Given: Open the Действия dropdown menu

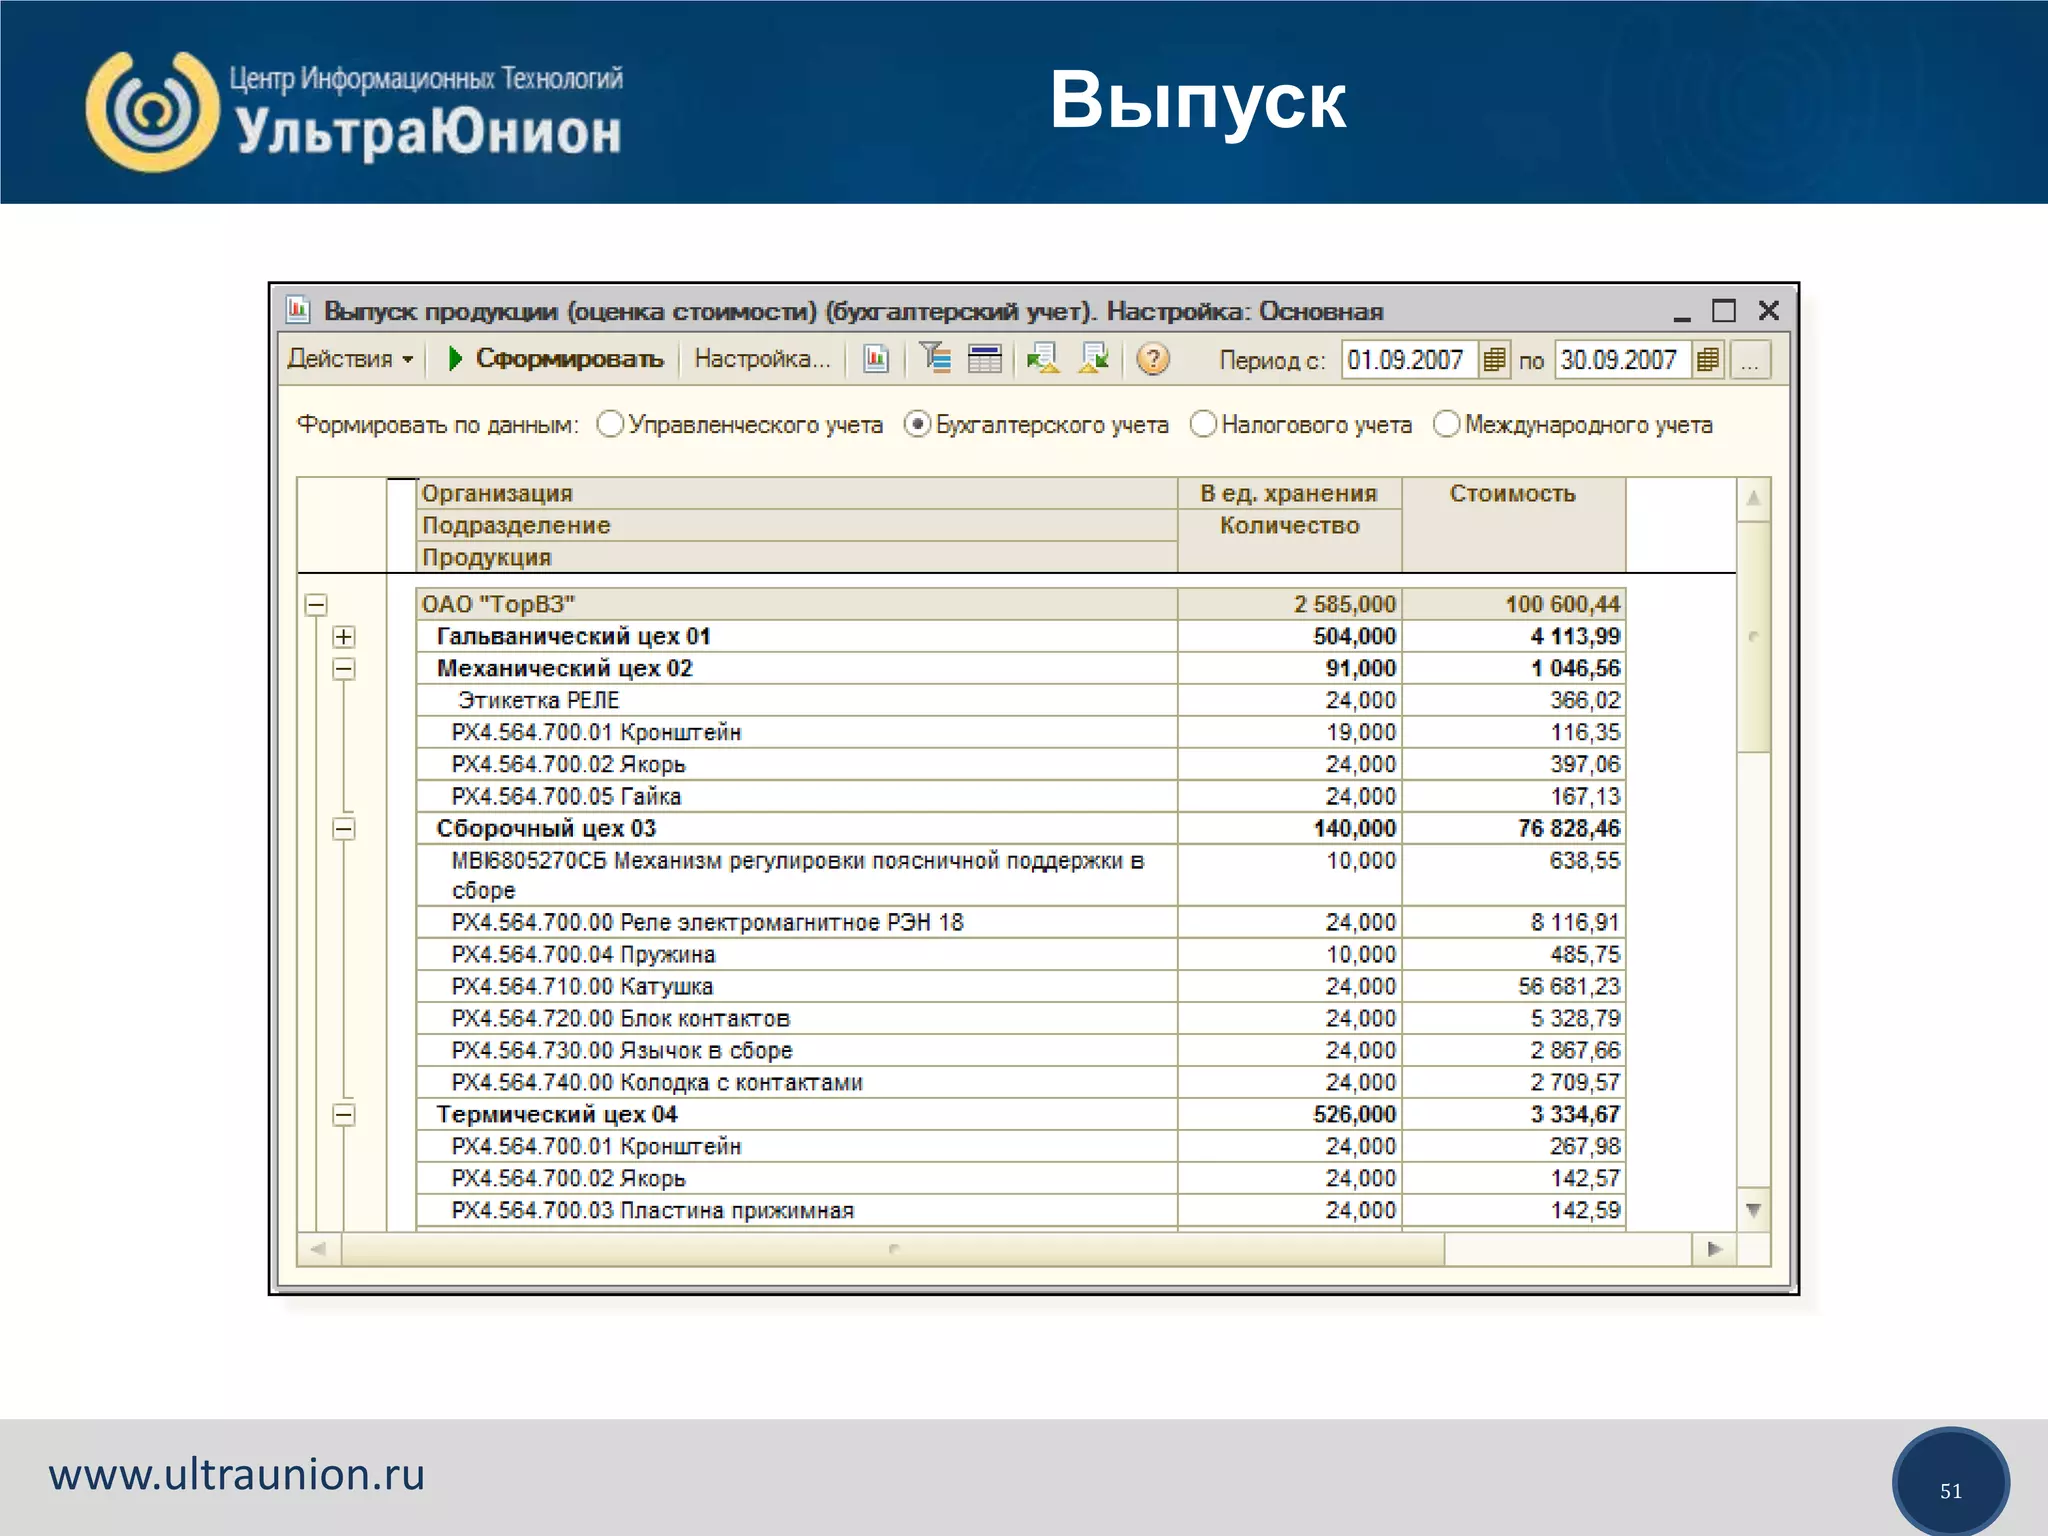Looking at the screenshot, I should click(350, 358).
